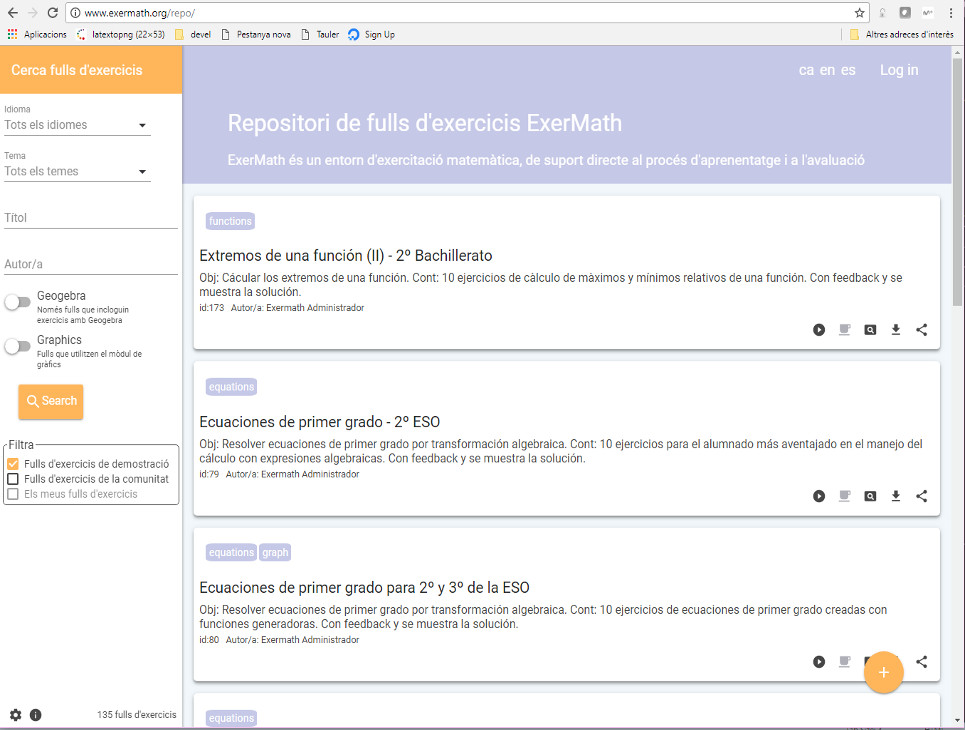Toggle the Graphics switch
This screenshot has height=730, width=965.
tap(17, 346)
